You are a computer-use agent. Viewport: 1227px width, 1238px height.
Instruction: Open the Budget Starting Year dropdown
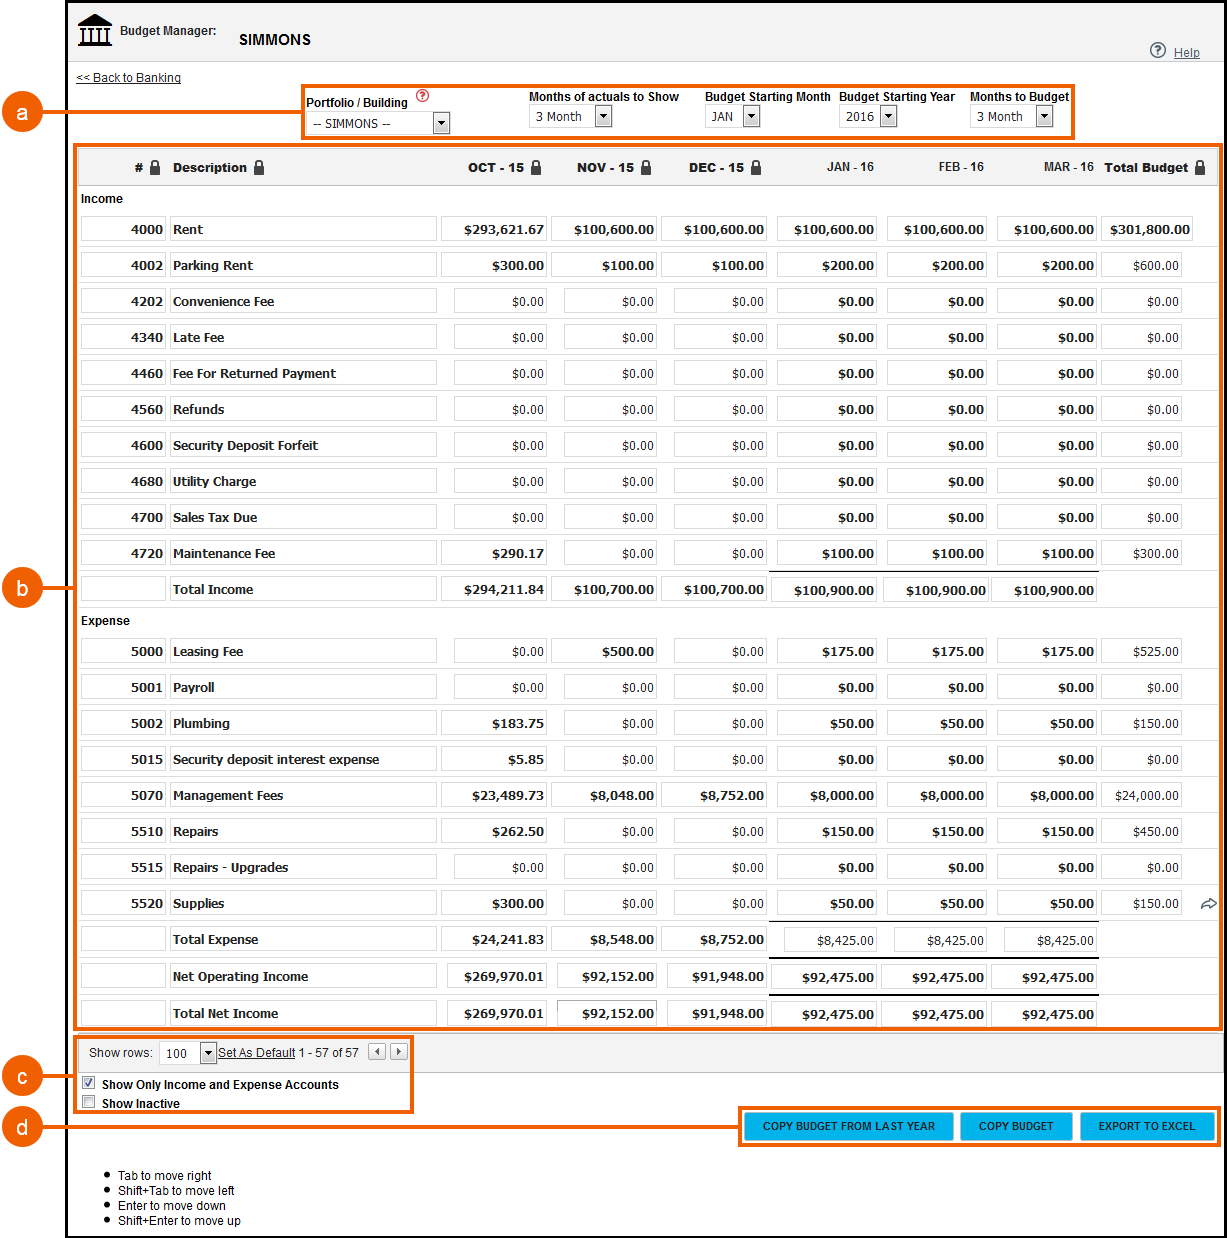tap(888, 116)
